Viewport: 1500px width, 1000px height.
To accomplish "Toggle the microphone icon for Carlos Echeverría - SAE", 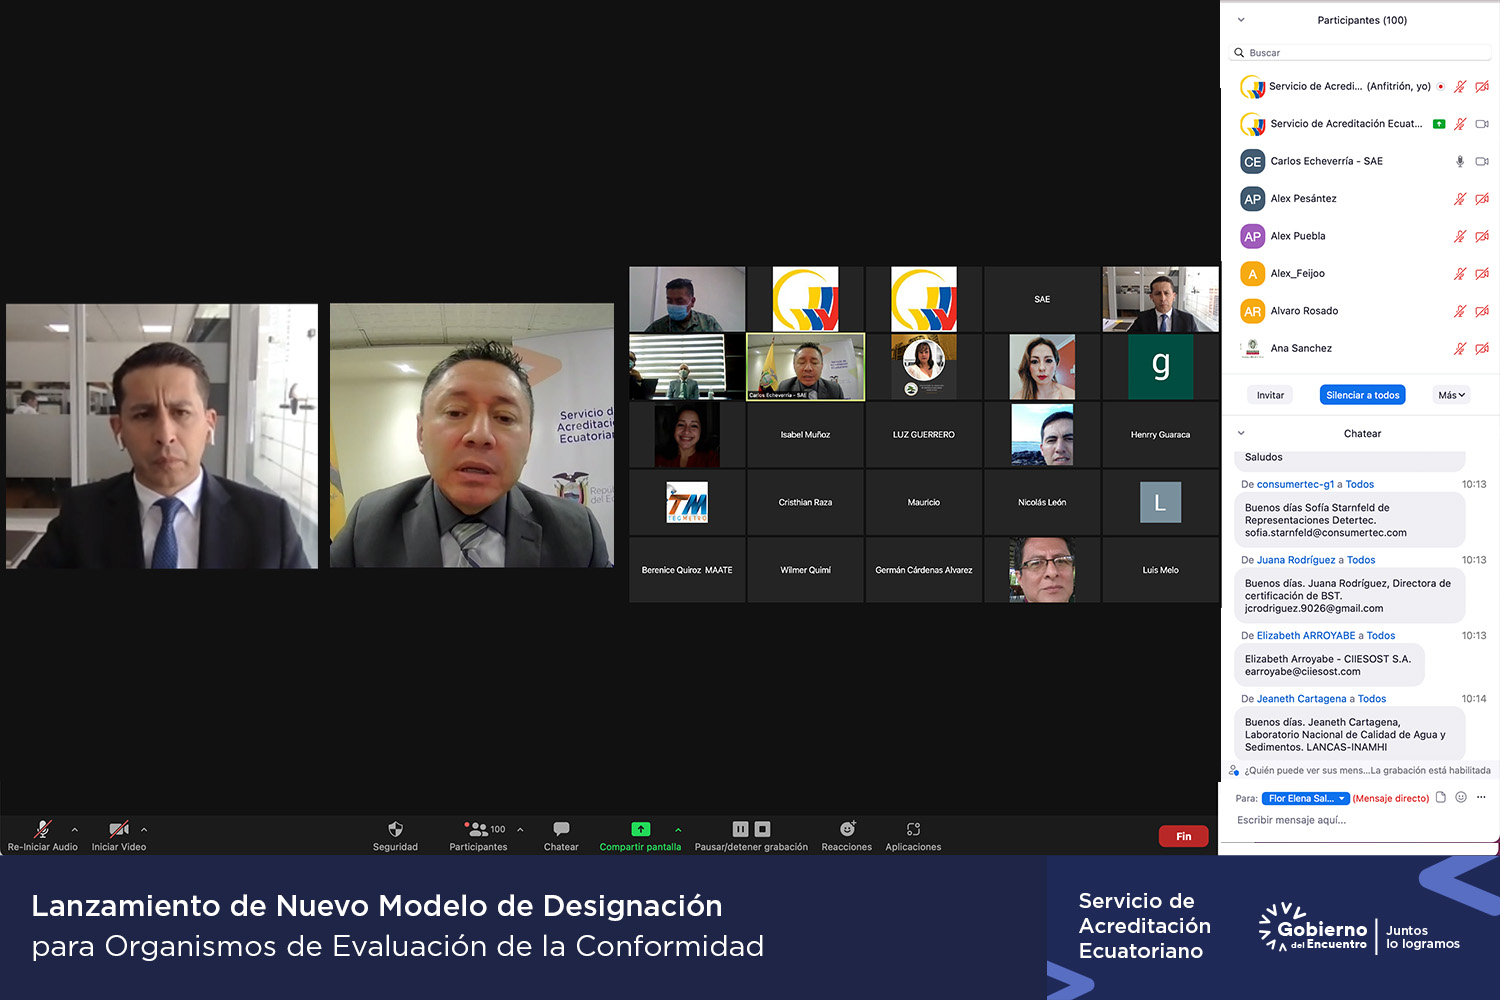I will pos(1460,161).
